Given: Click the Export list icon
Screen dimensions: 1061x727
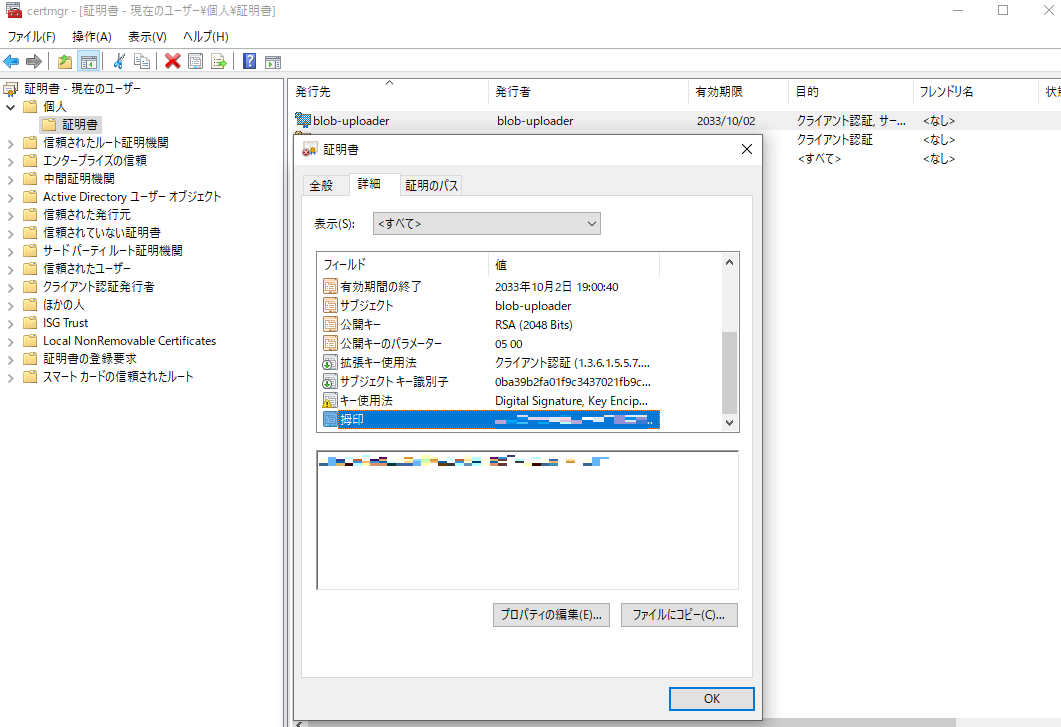Looking at the screenshot, I should click(219, 62).
